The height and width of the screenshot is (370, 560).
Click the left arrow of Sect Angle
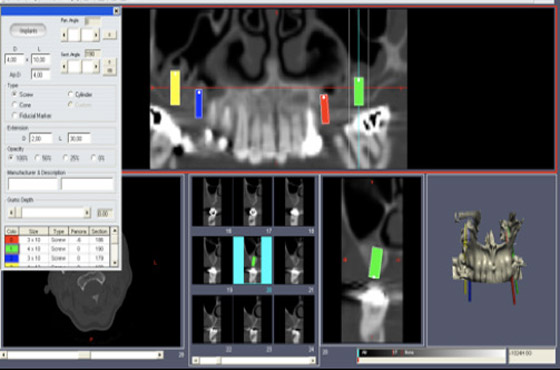click(64, 66)
